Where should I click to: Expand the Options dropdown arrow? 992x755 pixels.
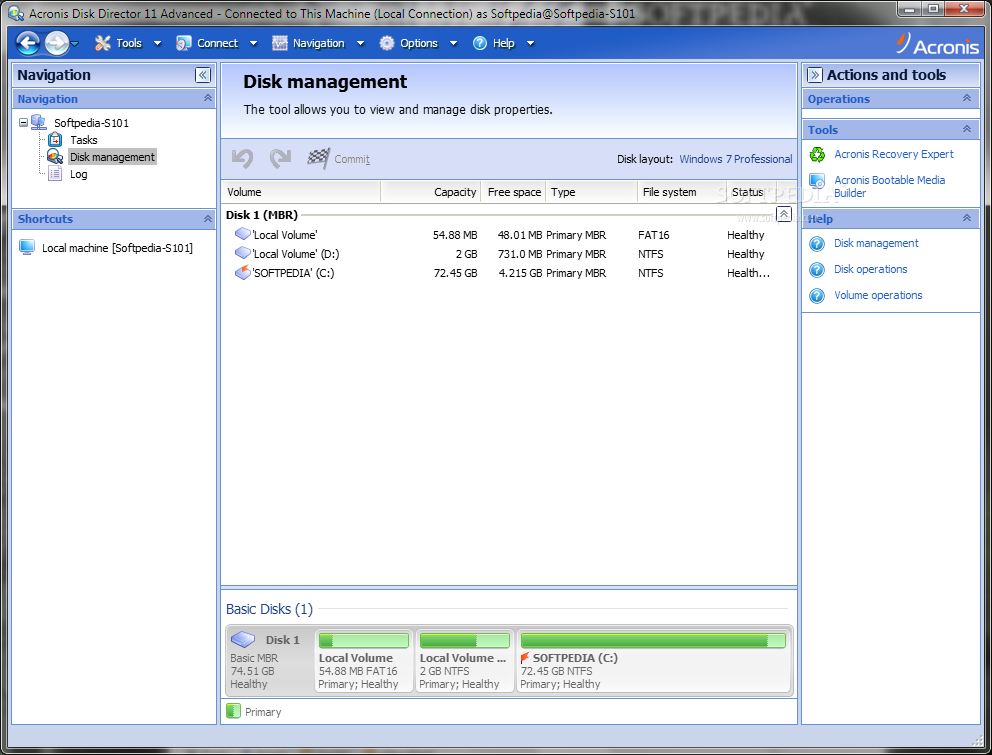(454, 44)
